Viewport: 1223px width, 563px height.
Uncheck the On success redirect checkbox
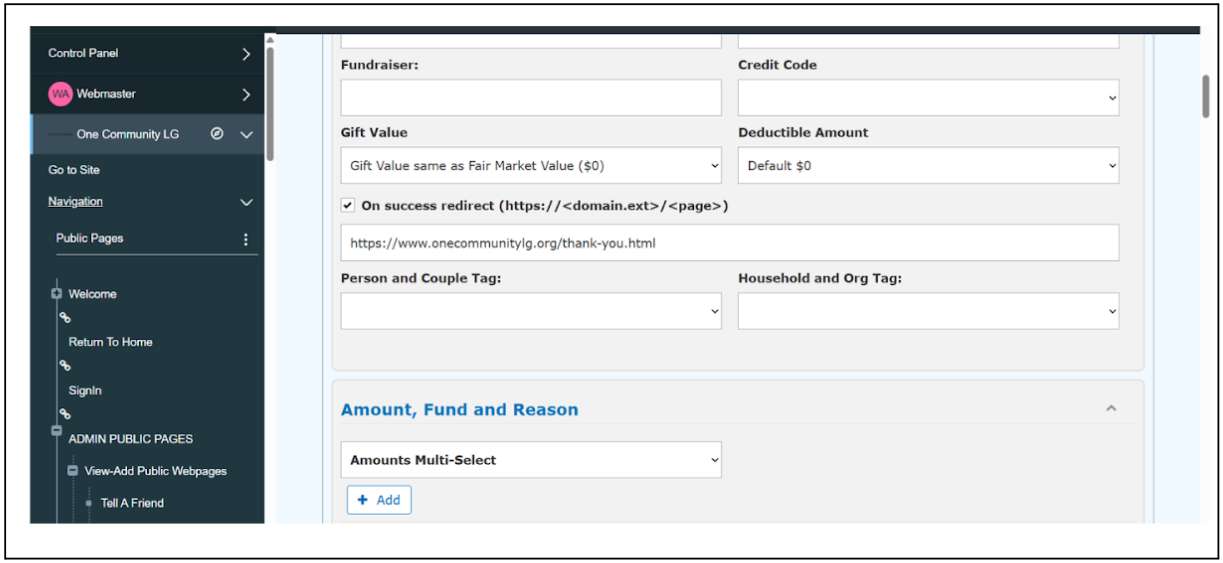coord(347,206)
